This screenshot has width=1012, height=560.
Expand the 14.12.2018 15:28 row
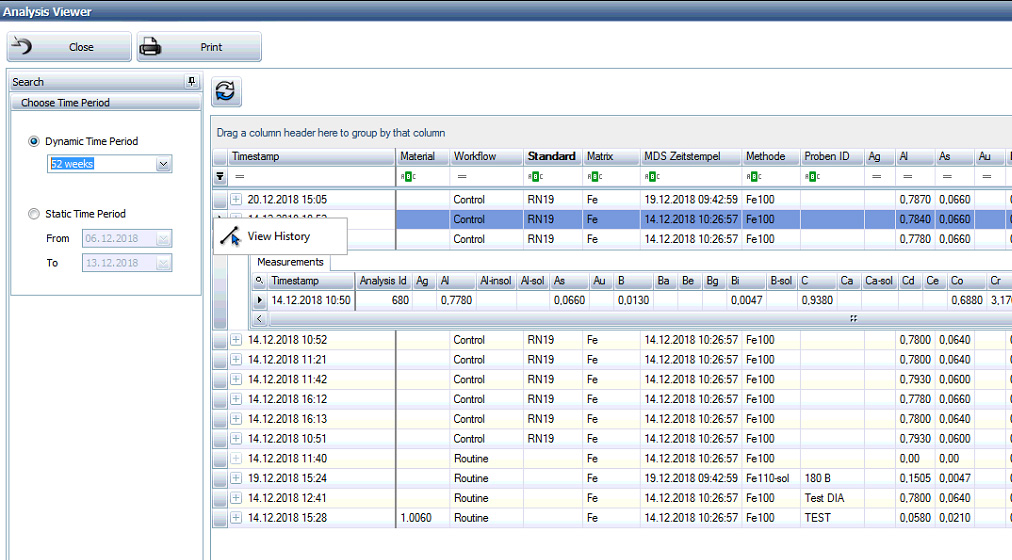pyautogui.click(x=237, y=518)
